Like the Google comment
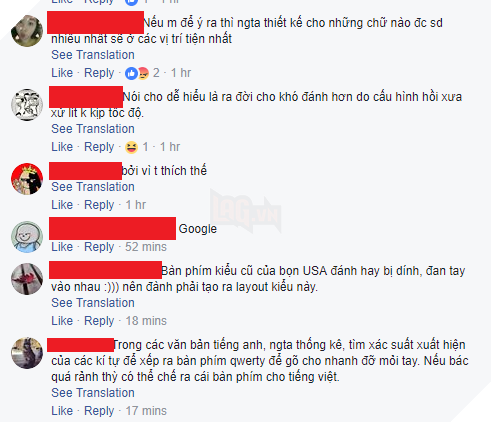 click(62, 247)
